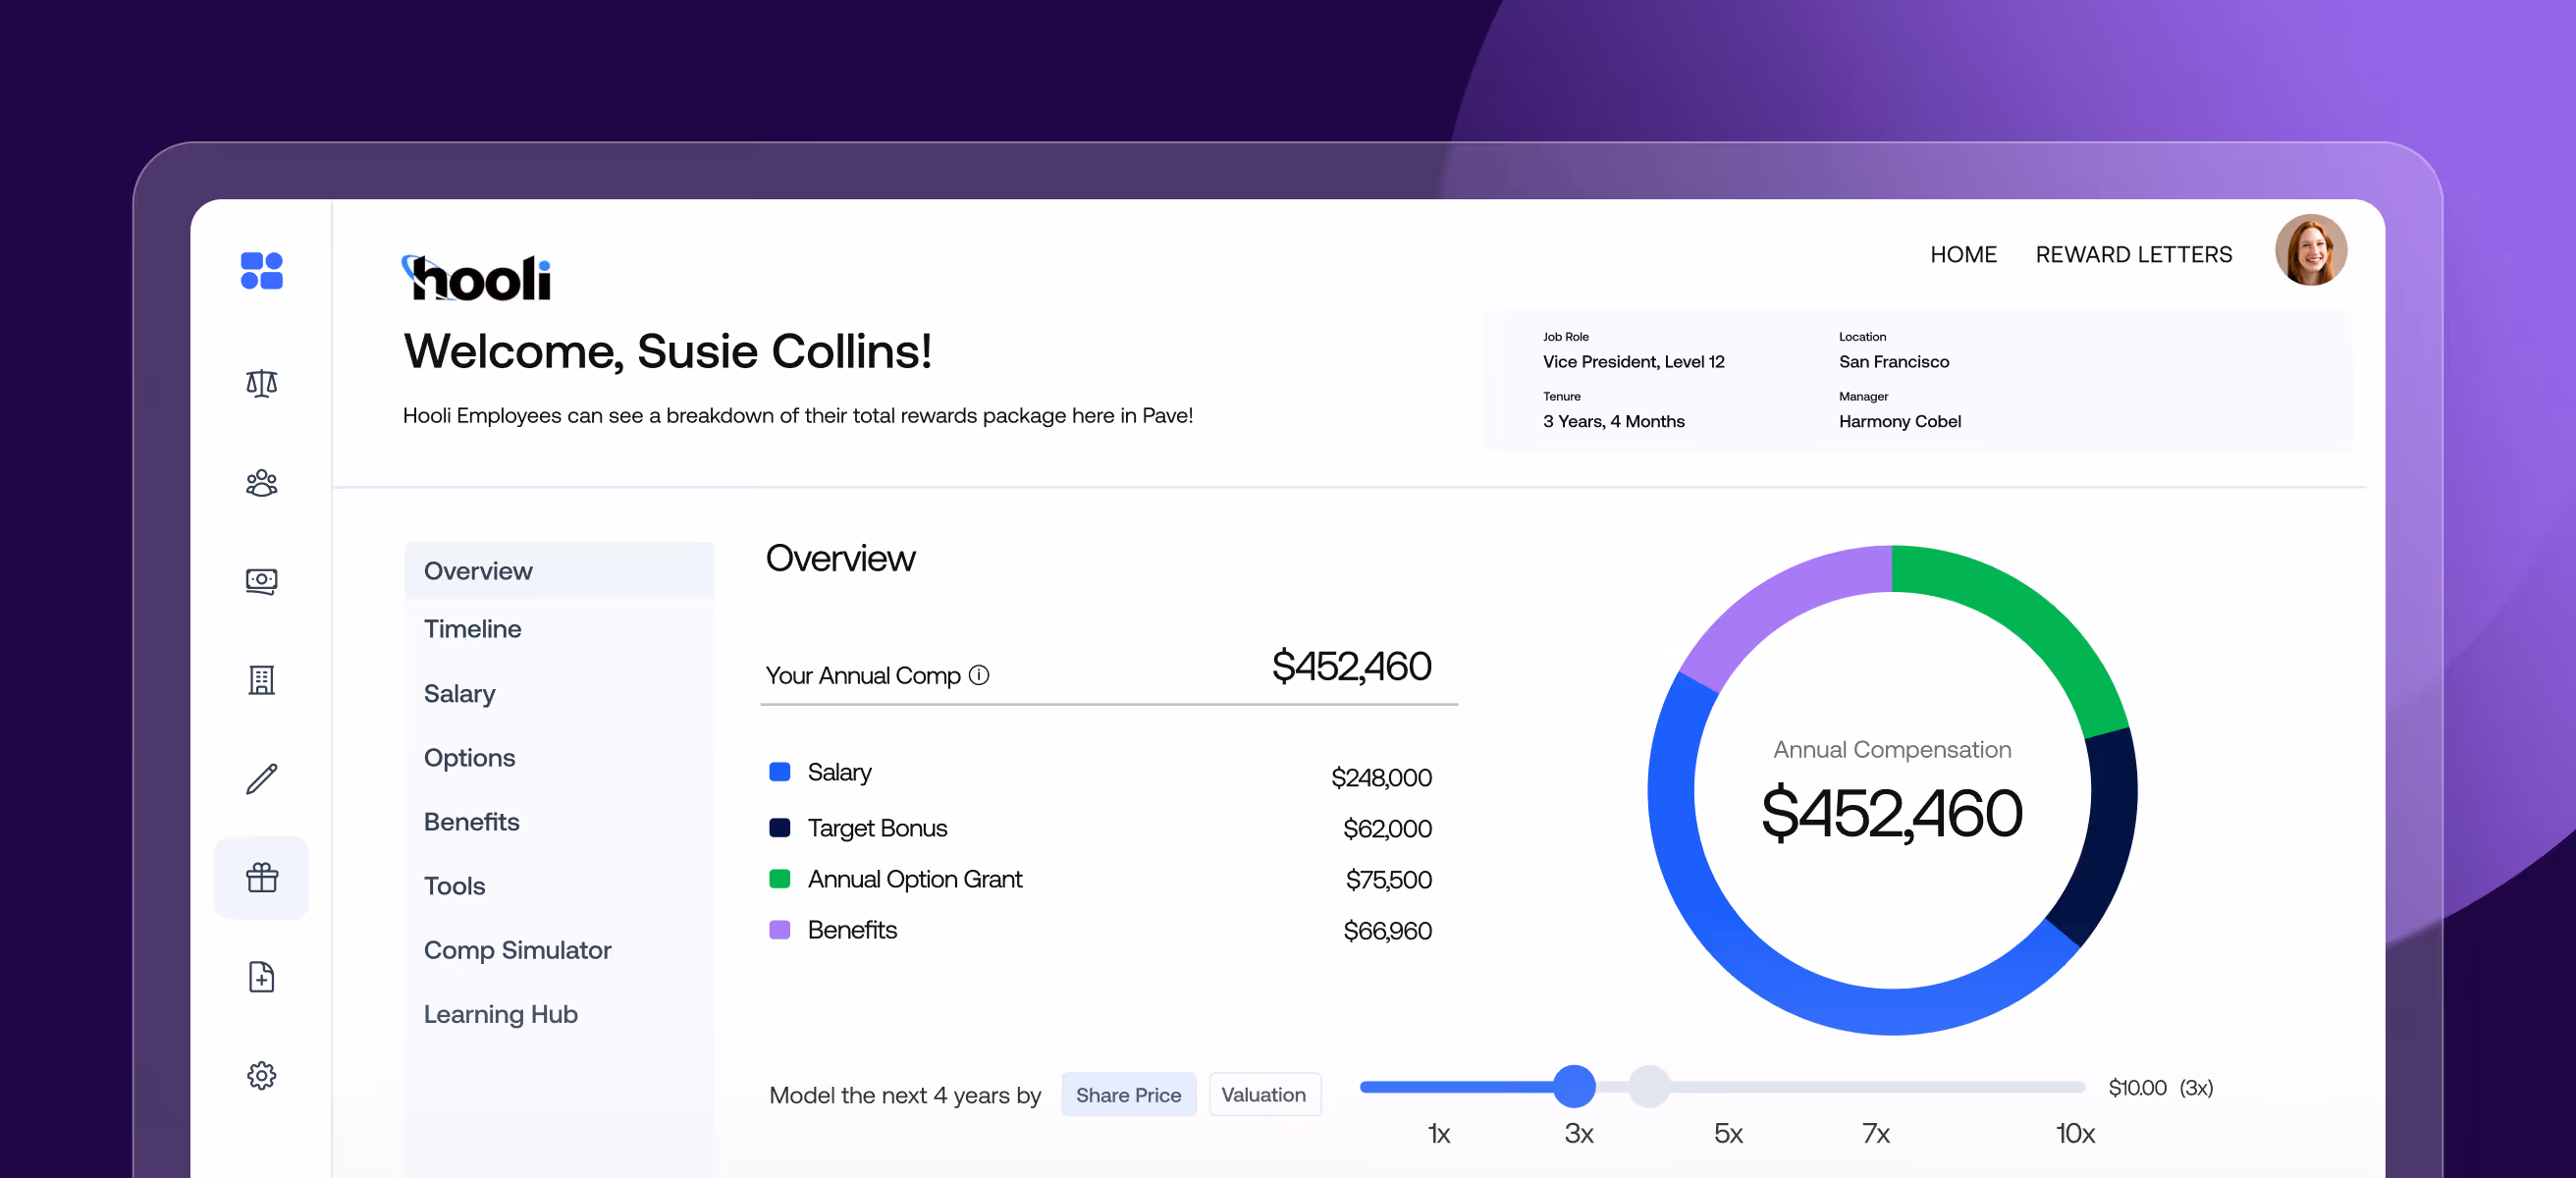Click Susie Collins profile avatar photo

coord(2310,250)
